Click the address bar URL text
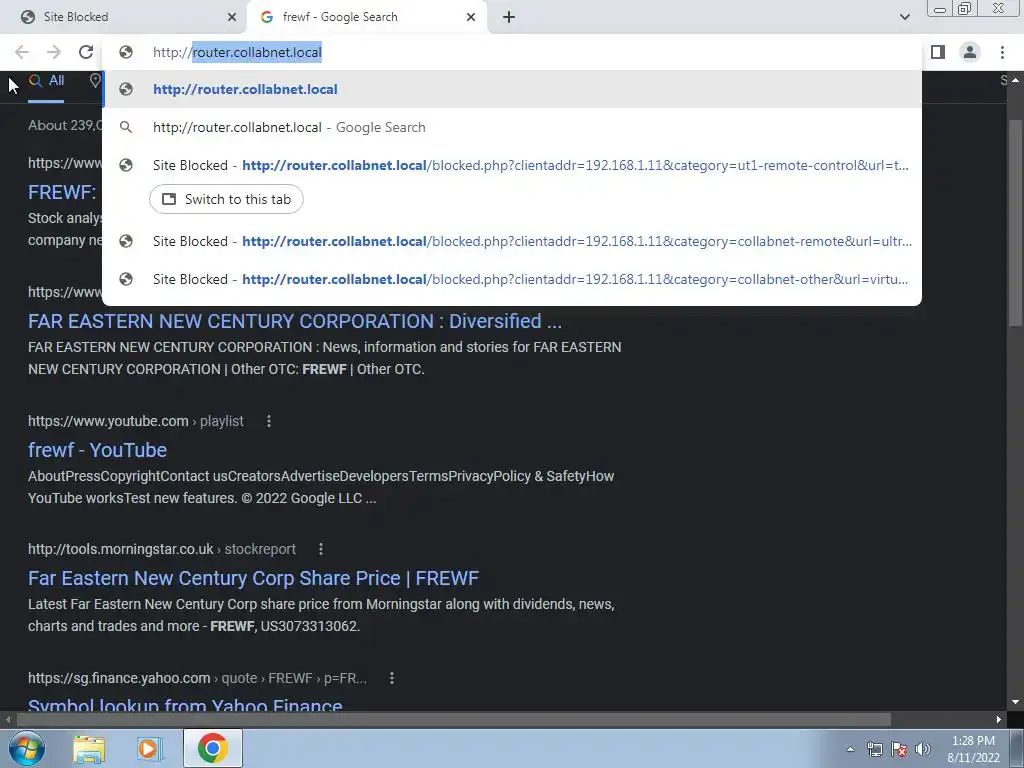This screenshot has width=1024, height=768. 237,52
